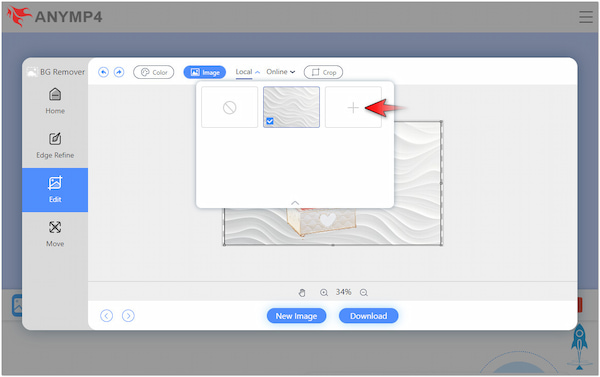Expand the Online images dropdown
600x377 pixels.
point(280,72)
